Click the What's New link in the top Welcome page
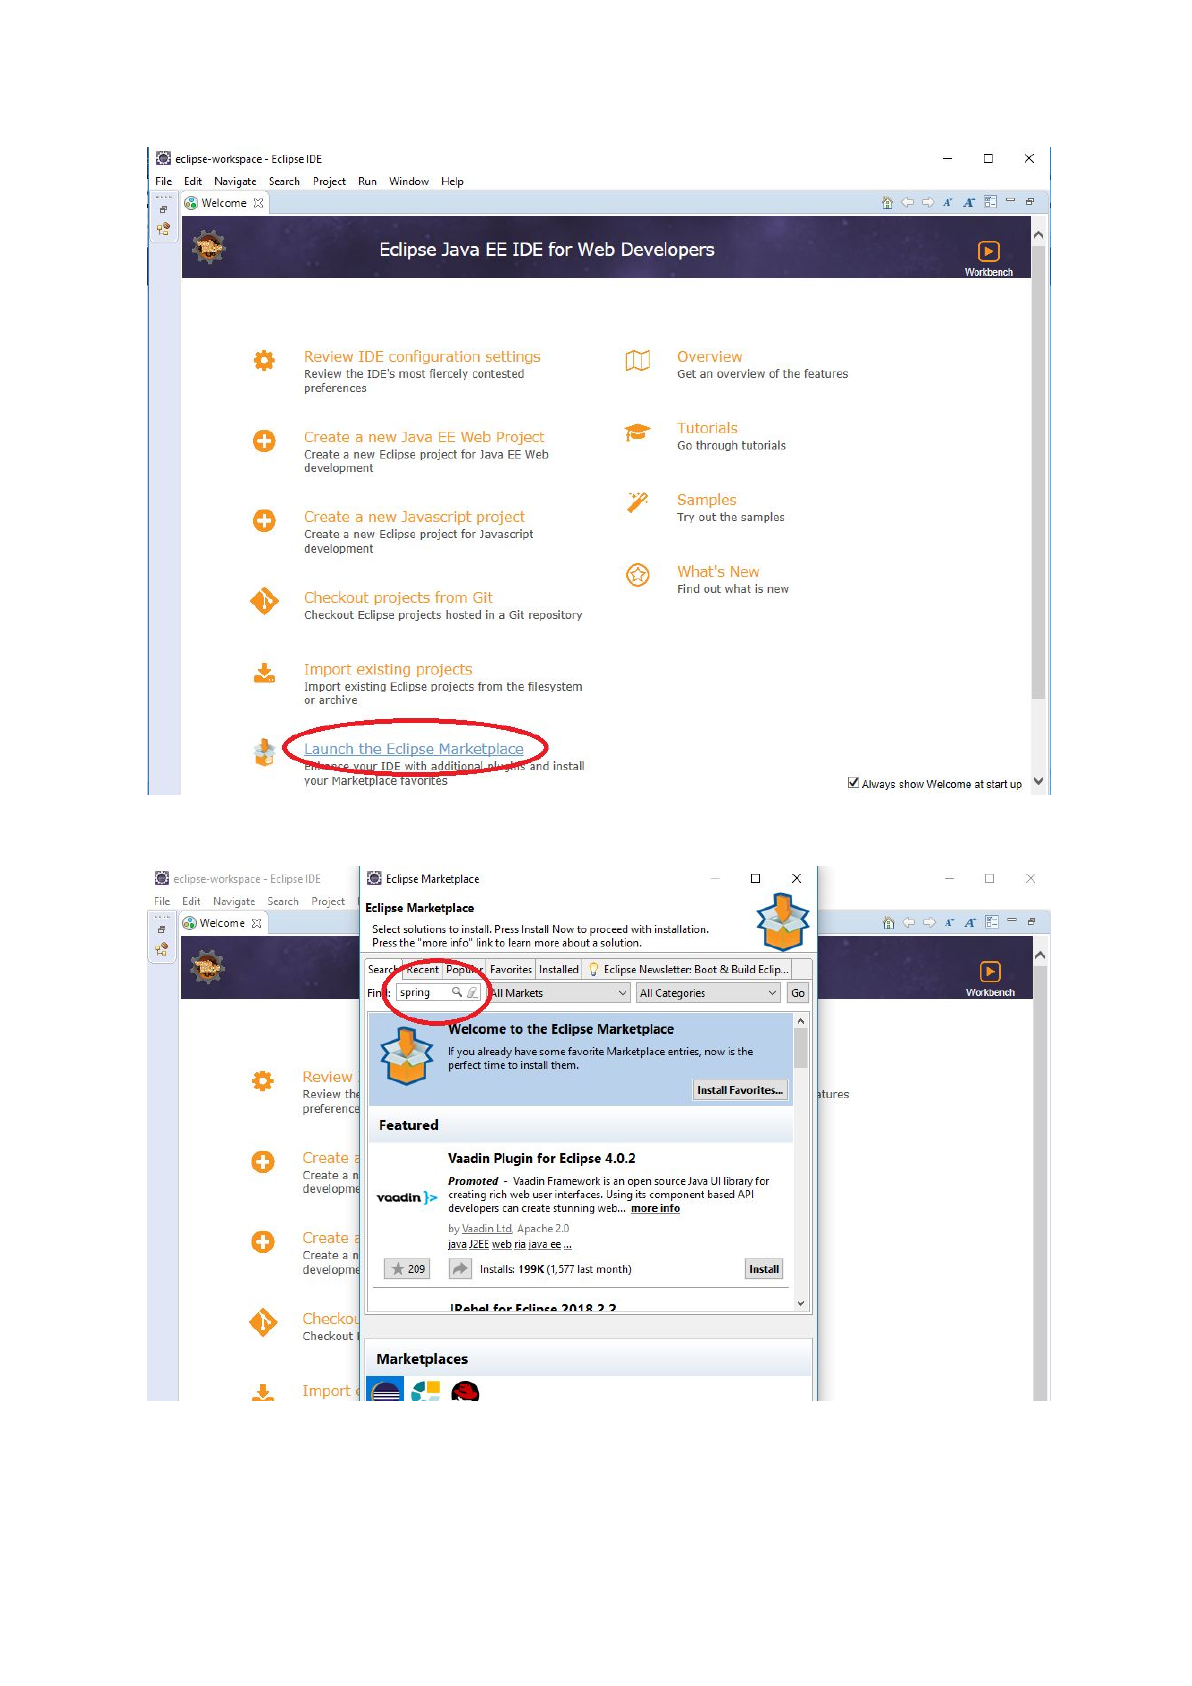Screen dimensions: 1192x1686 coord(718,572)
